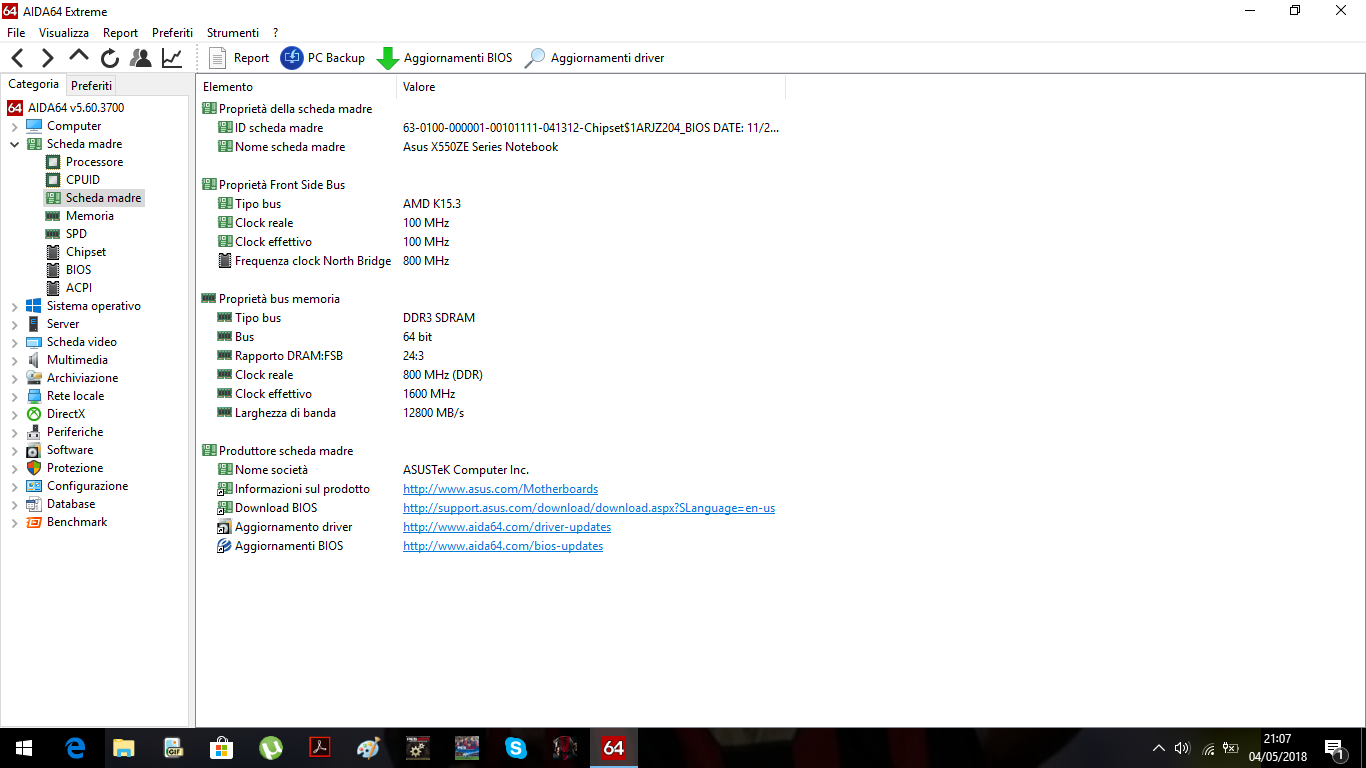
Task: Open the ? help menu
Action: point(275,33)
